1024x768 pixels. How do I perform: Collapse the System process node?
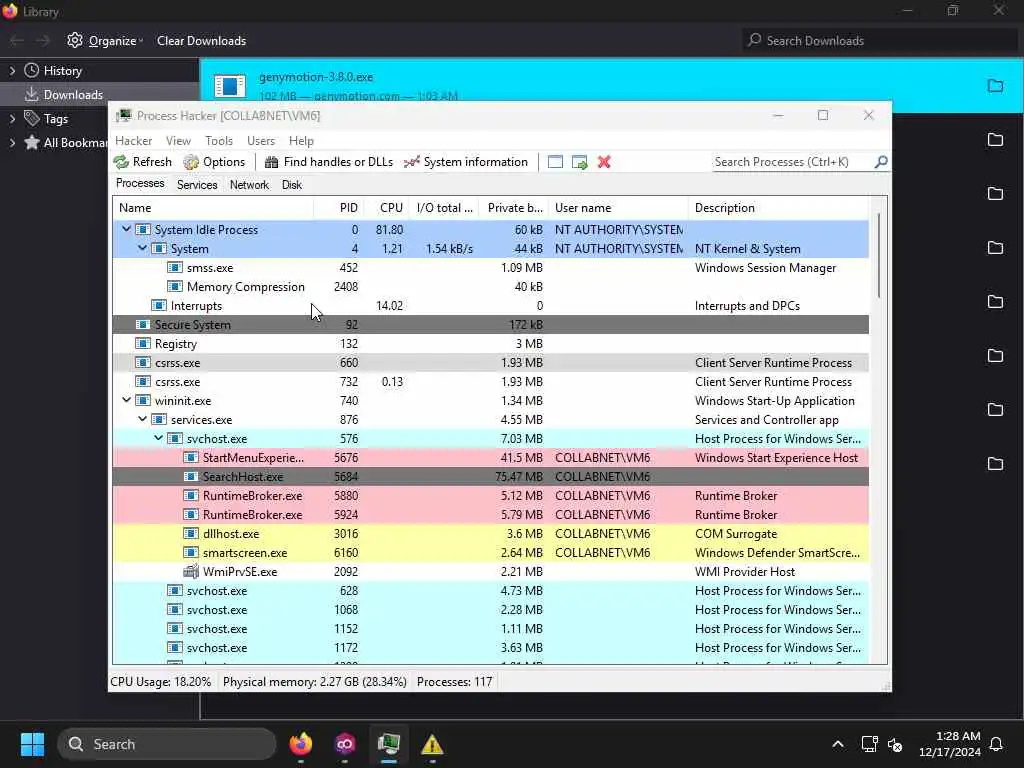[142, 248]
